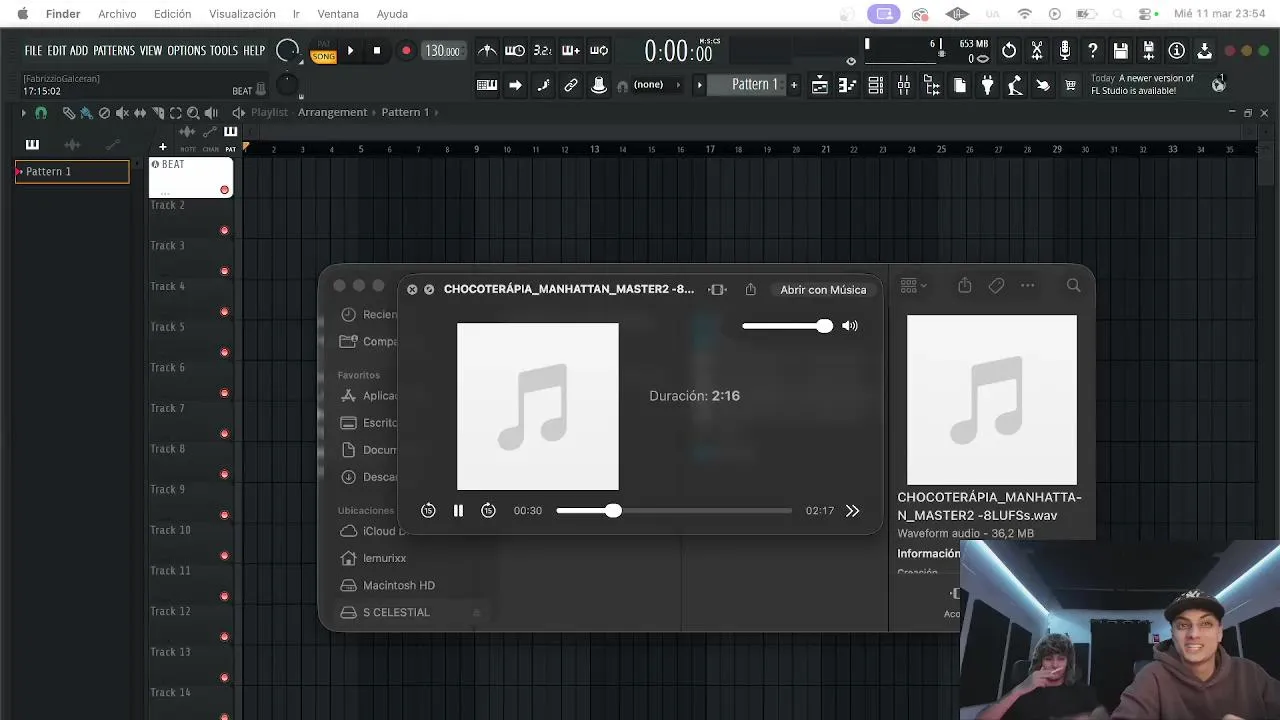The image size is (1280, 720).
Task: Expand Quick Look more controls chevrons
Action: [852, 511]
